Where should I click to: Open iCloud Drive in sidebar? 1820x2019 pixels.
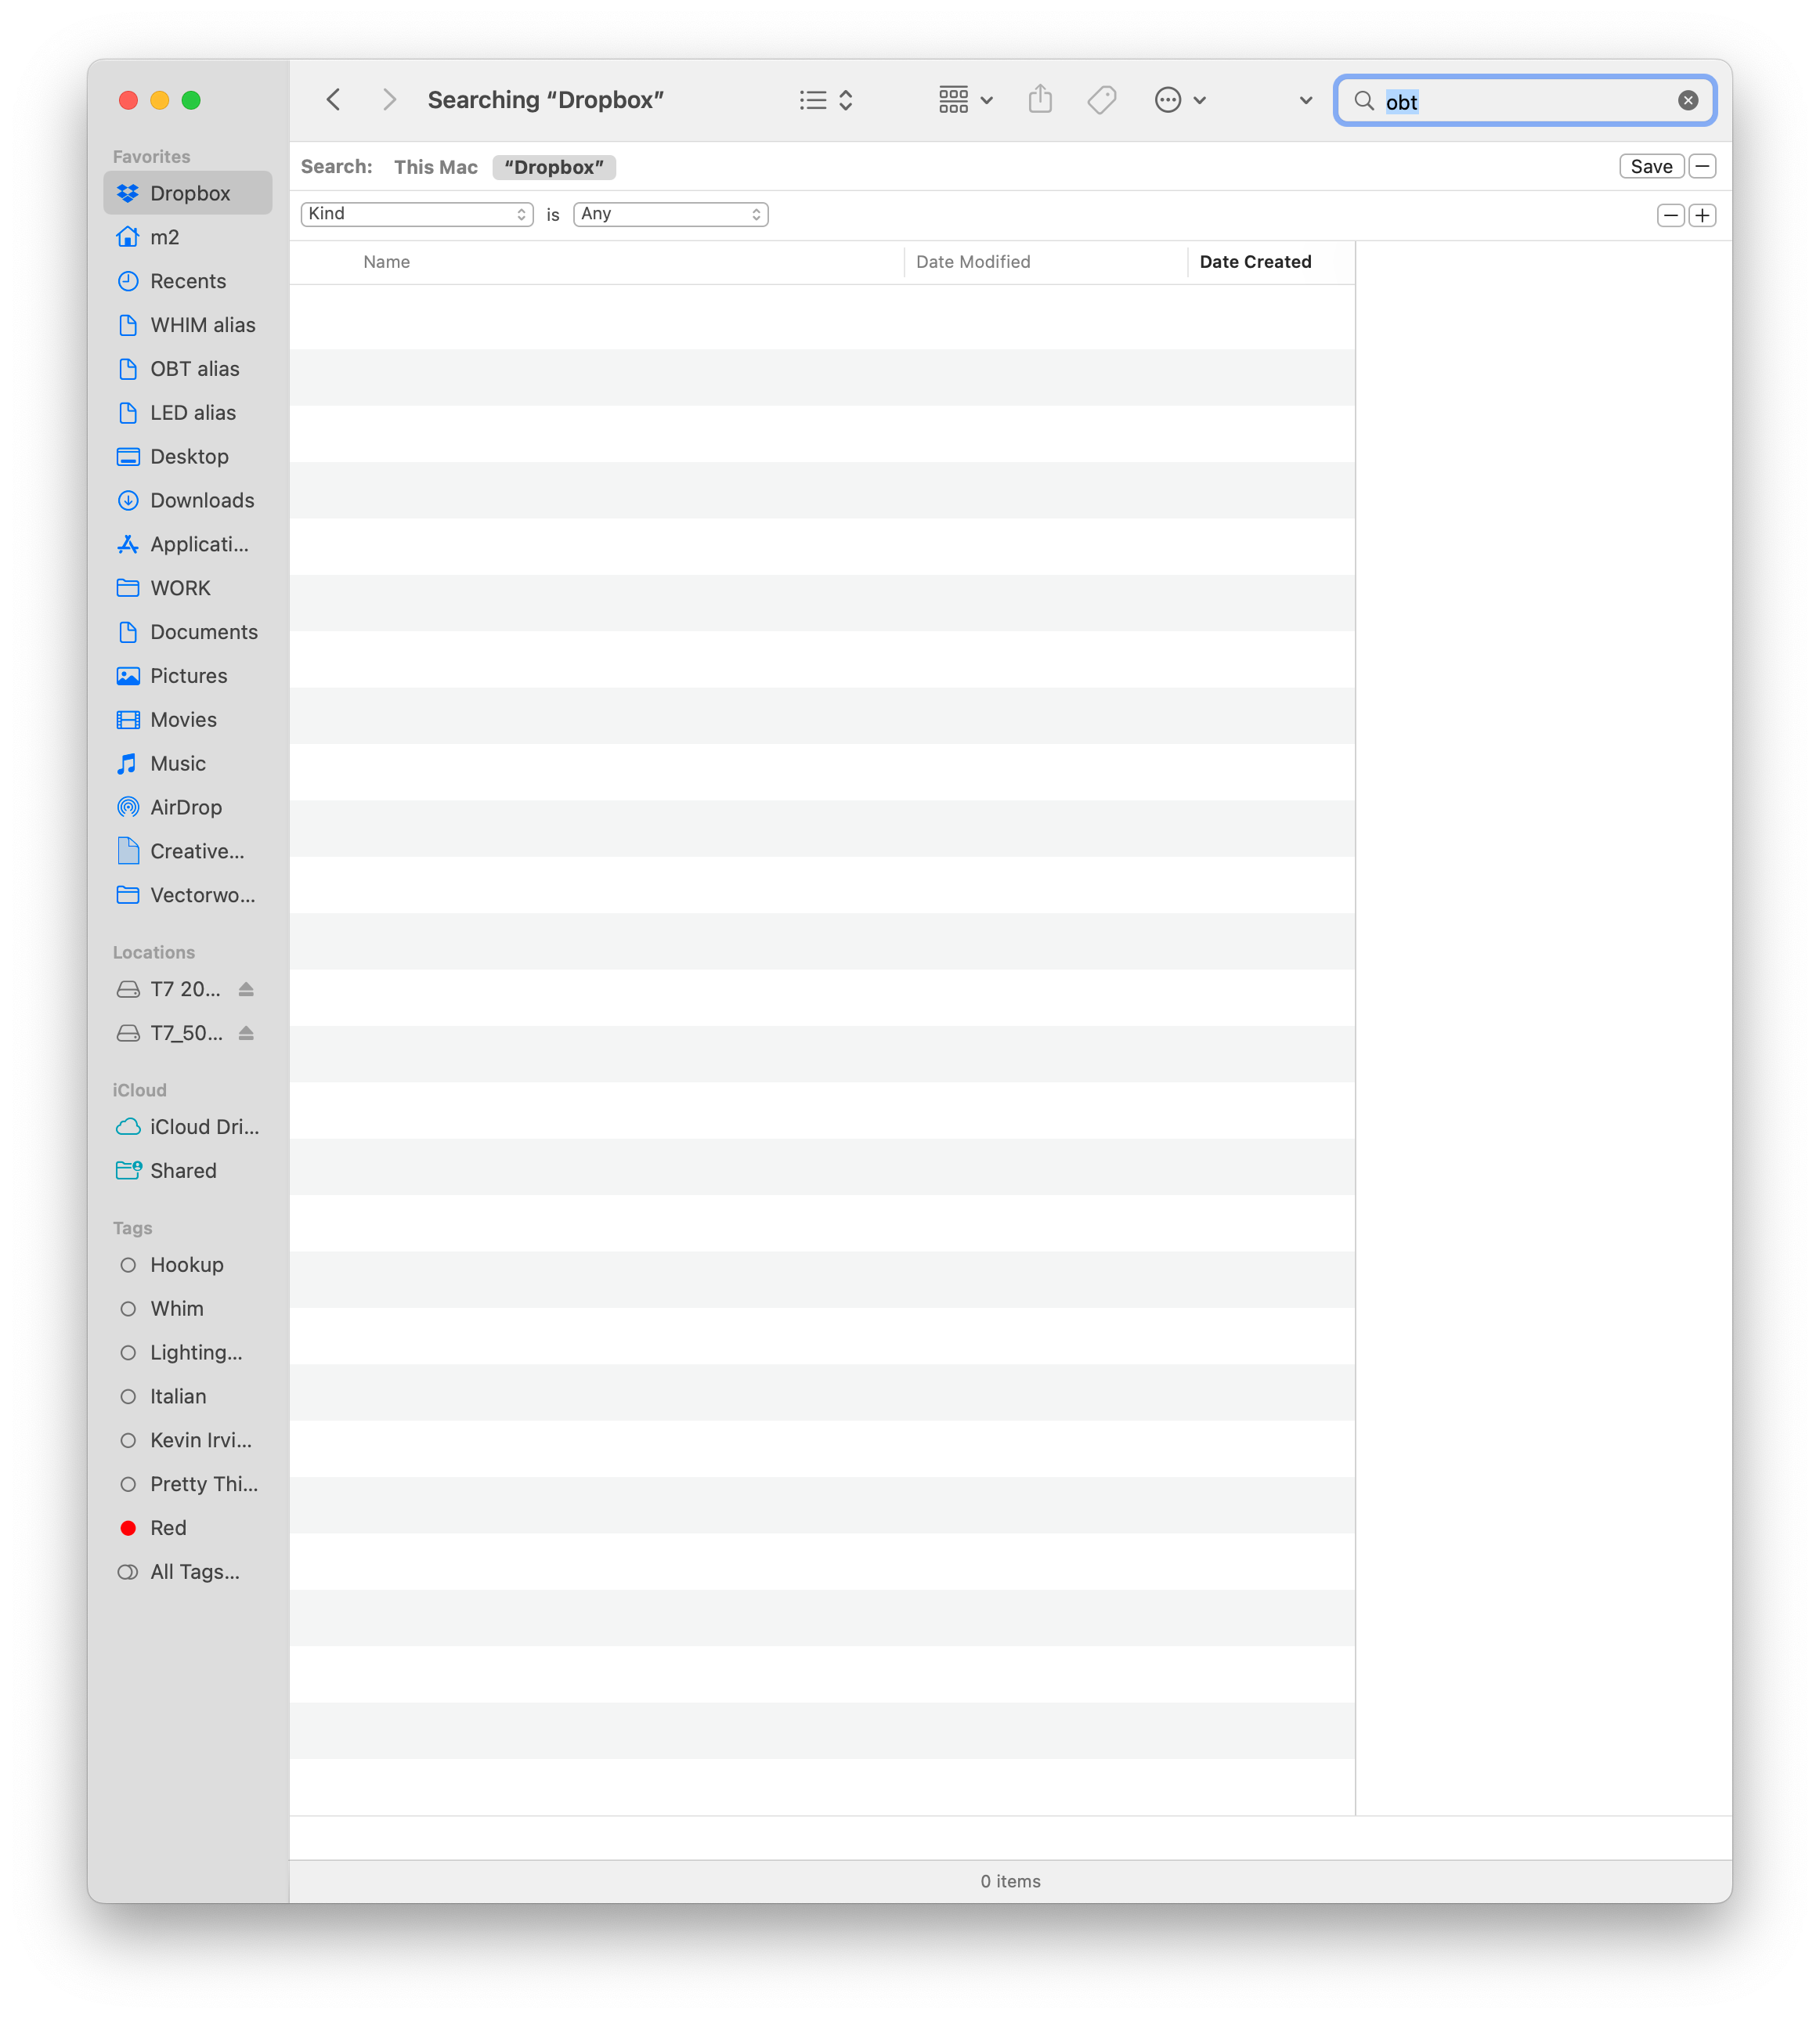coord(188,1127)
